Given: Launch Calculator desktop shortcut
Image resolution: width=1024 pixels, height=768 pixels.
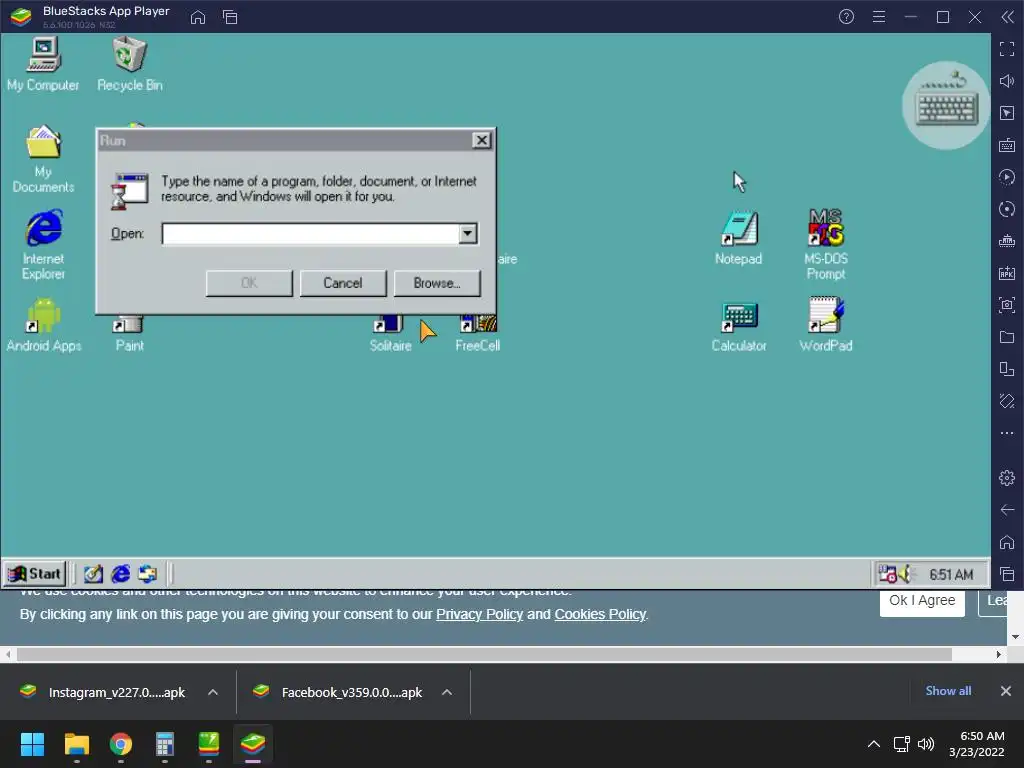Looking at the screenshot, I should [739, 327].
